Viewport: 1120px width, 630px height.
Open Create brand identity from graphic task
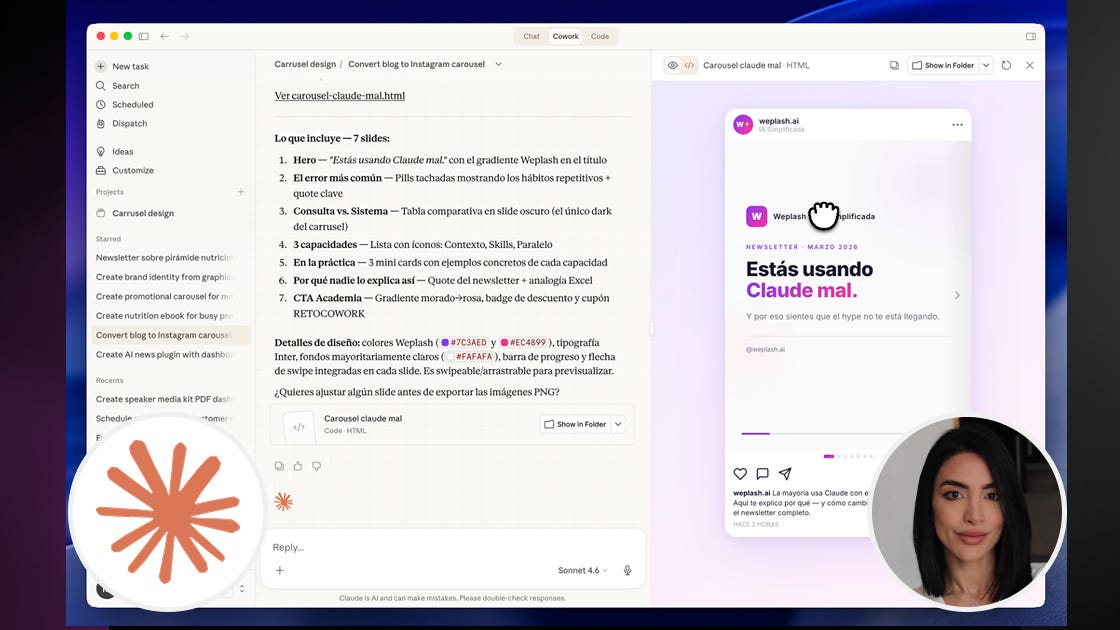[x=164, y=277]
